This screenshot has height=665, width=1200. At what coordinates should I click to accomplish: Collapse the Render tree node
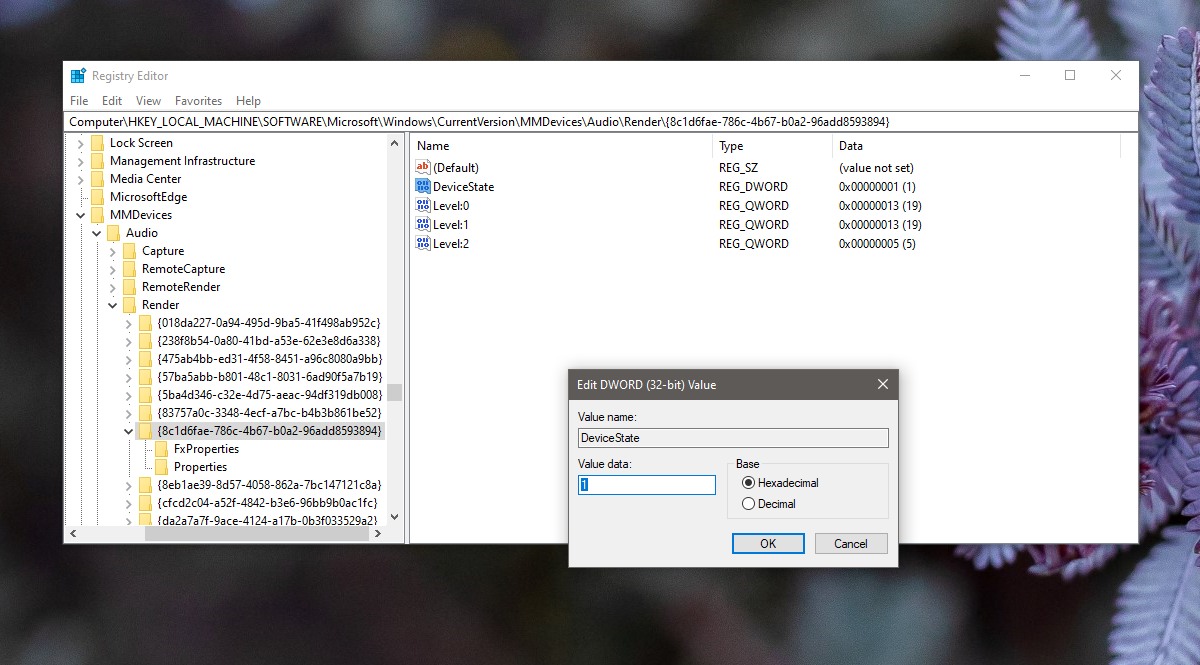pos(112,305)
